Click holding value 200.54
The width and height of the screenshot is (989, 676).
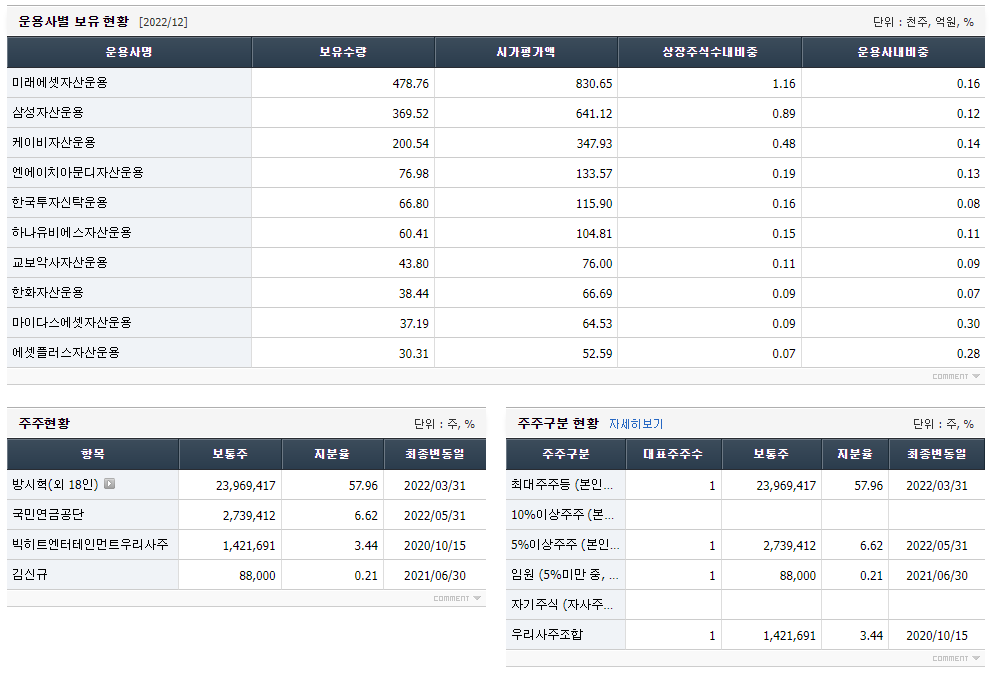pyautogui.click(x=411, y=143)
